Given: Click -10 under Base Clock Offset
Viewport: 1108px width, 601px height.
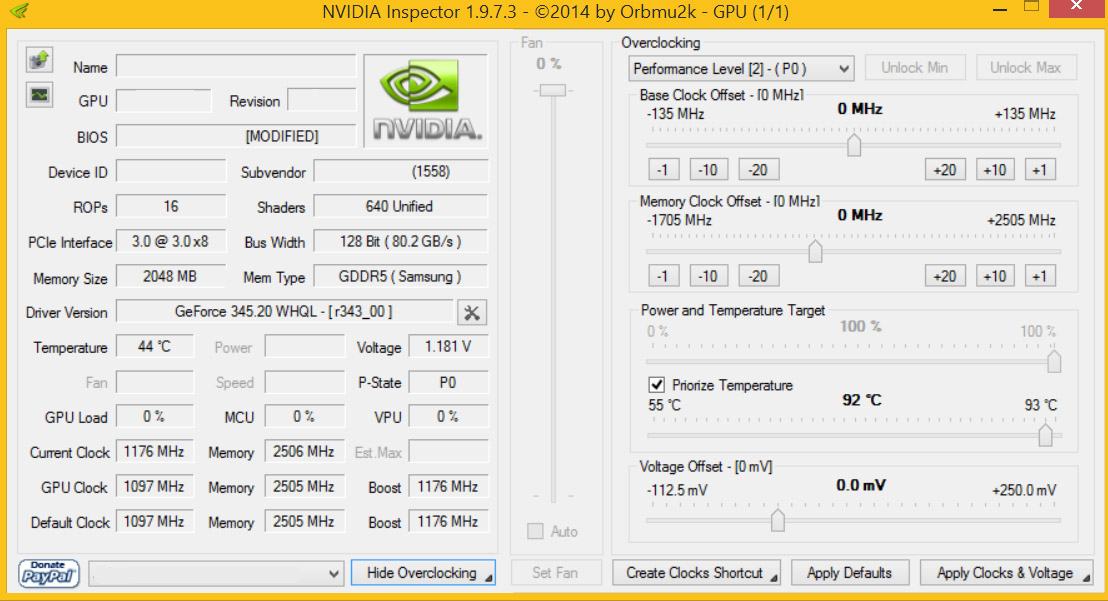Looking at the screenshot, I should (708, 169).
